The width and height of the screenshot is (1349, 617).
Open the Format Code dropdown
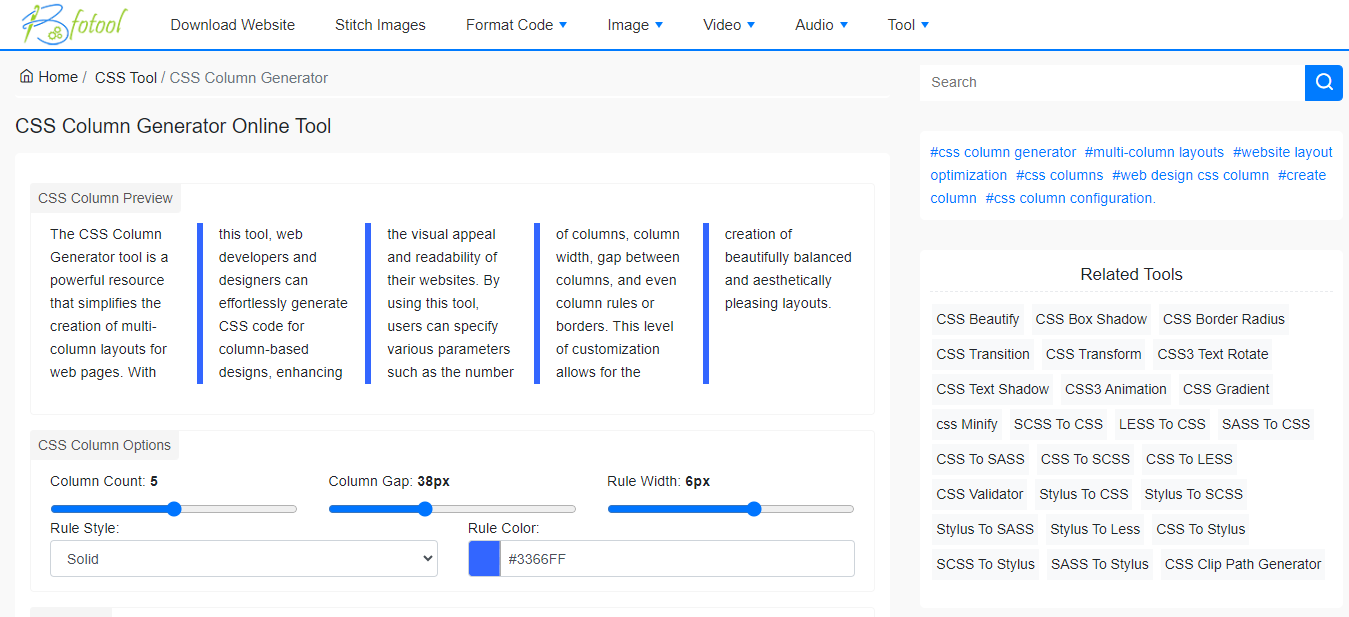tap(516, 24)
